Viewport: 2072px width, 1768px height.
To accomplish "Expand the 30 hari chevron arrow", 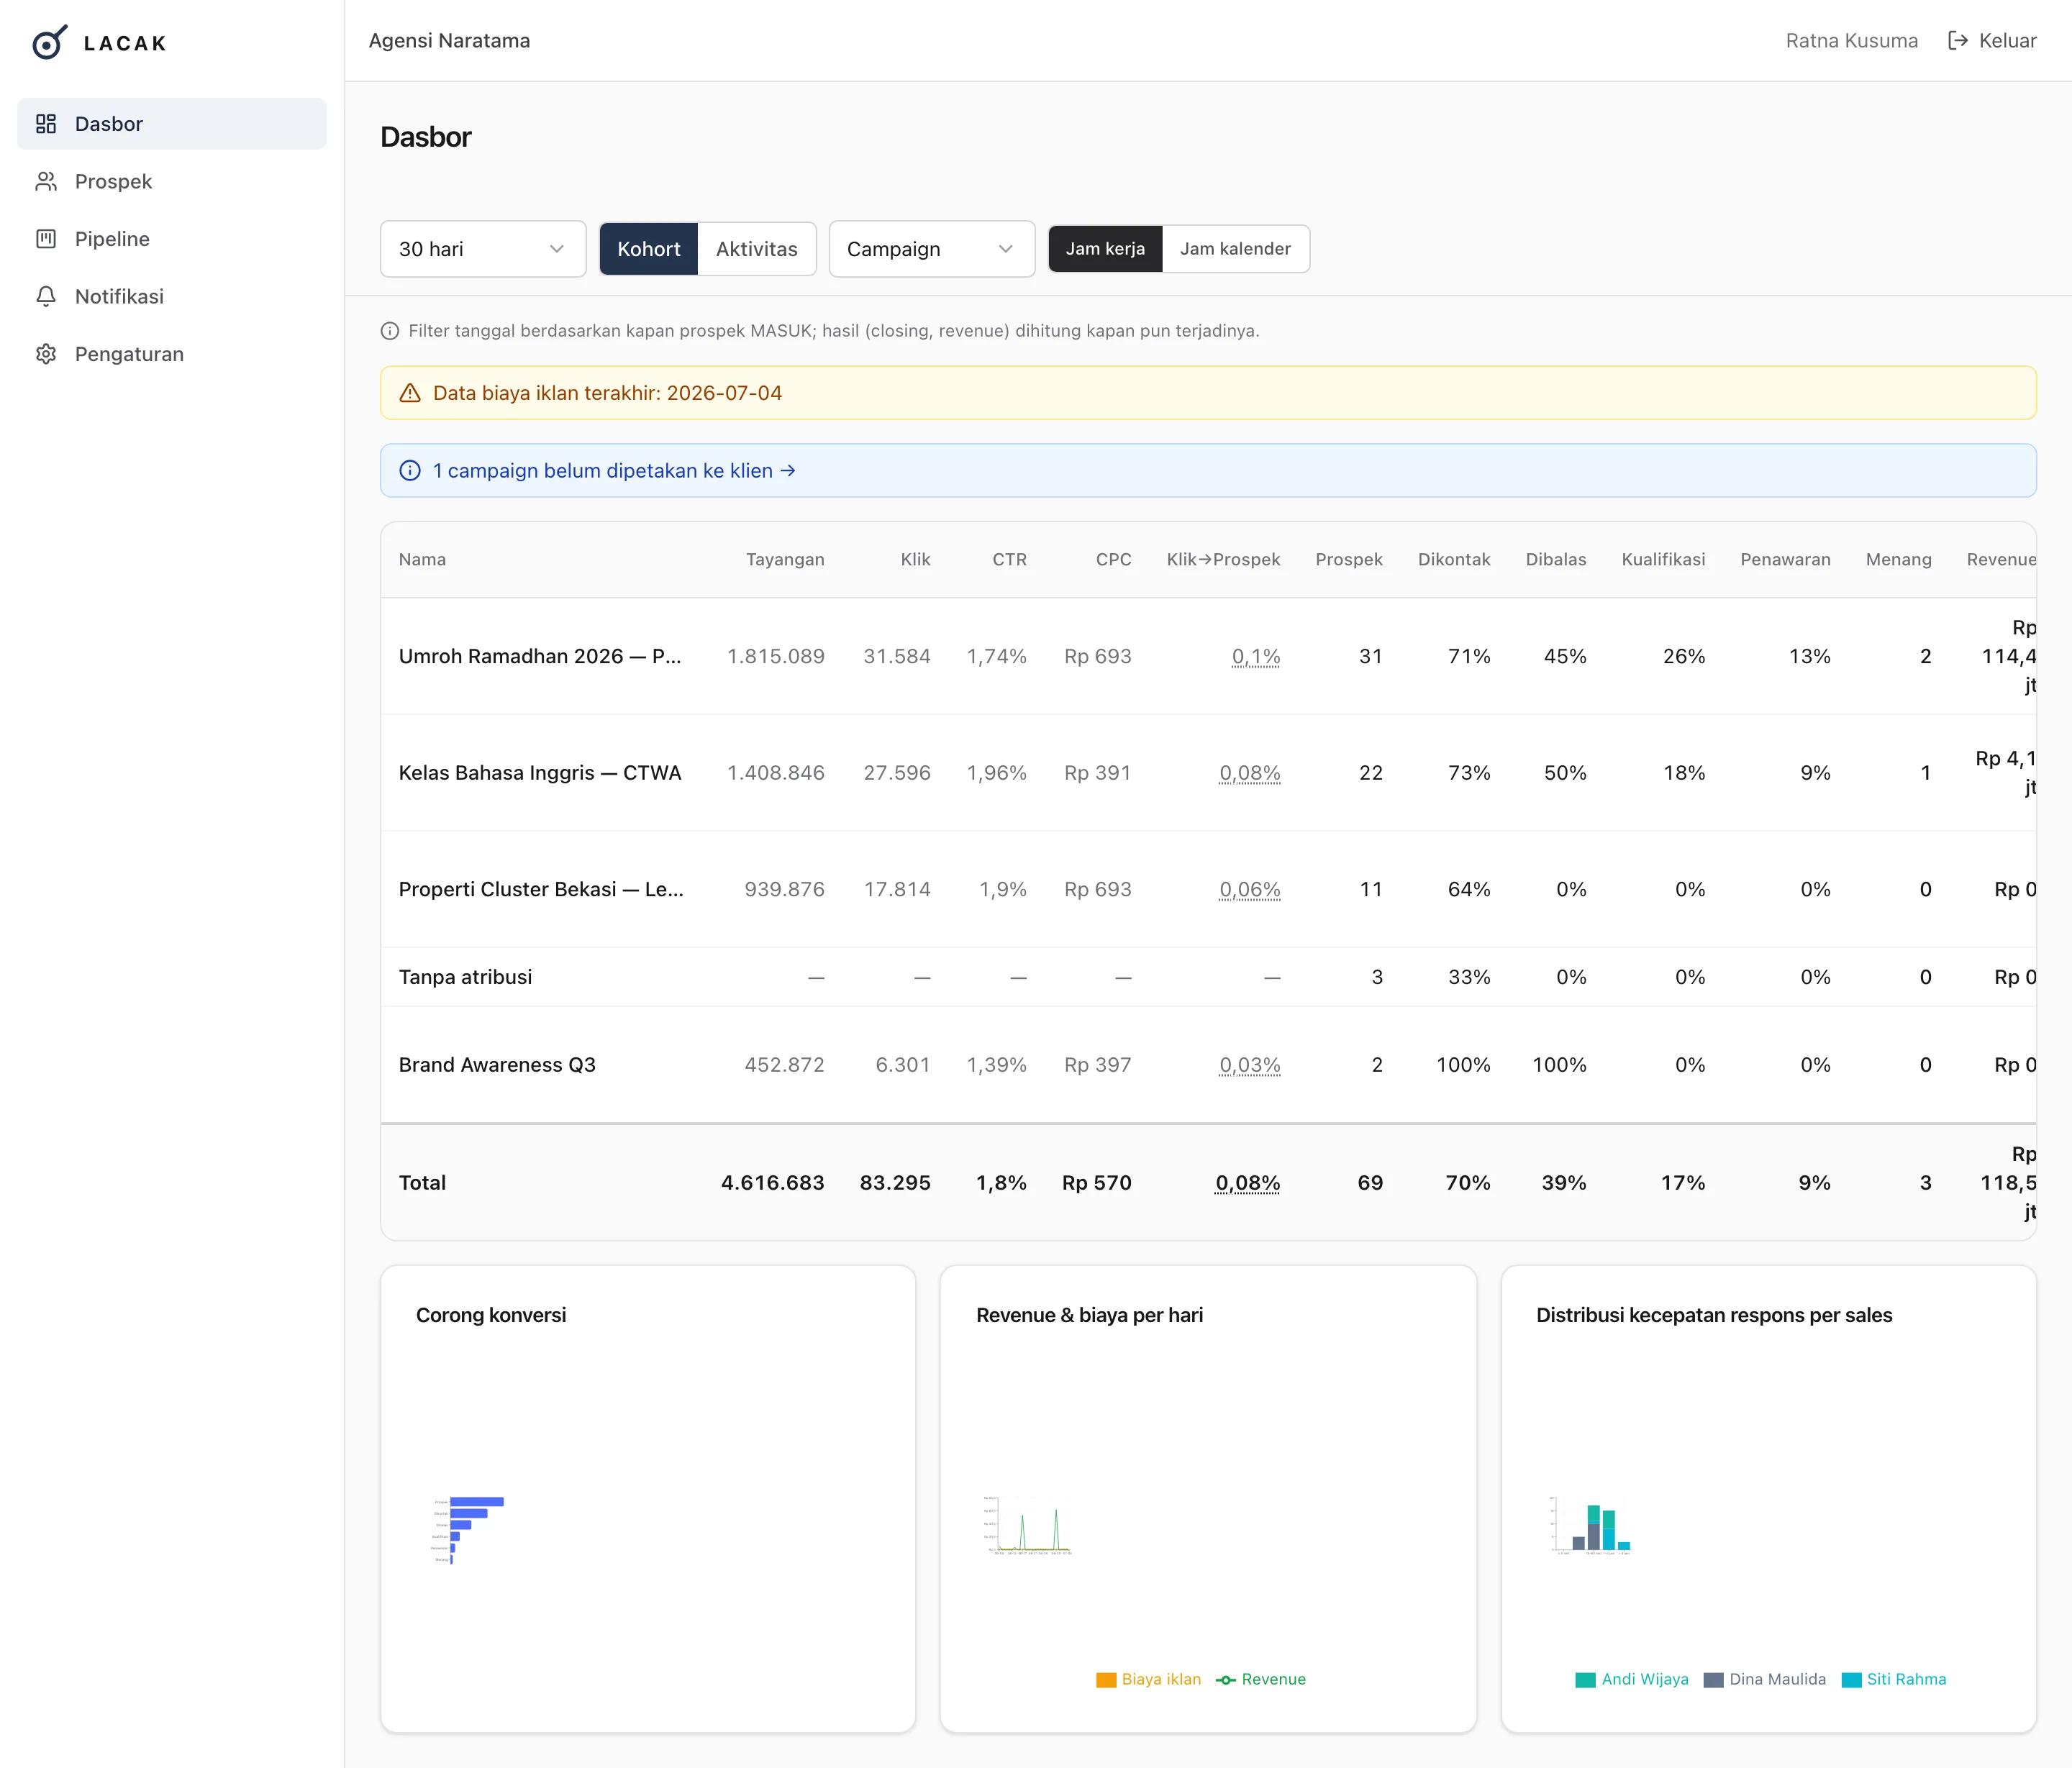I will click(x=557, y=249).
